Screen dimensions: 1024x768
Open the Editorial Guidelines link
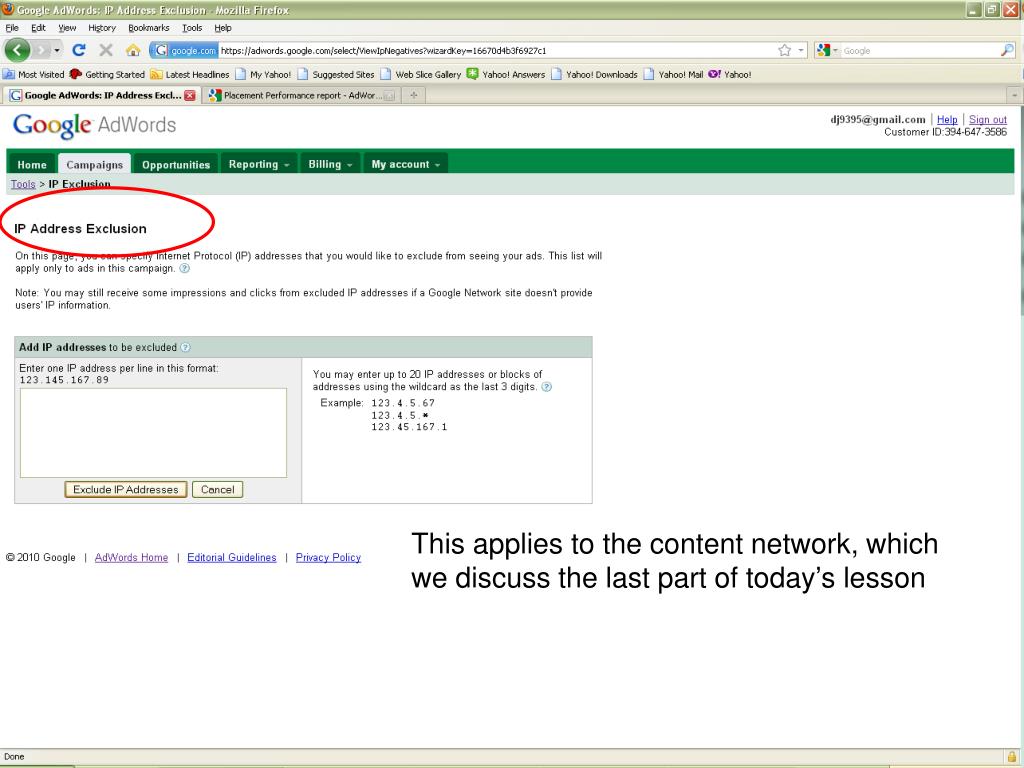[x=232, y=558]
